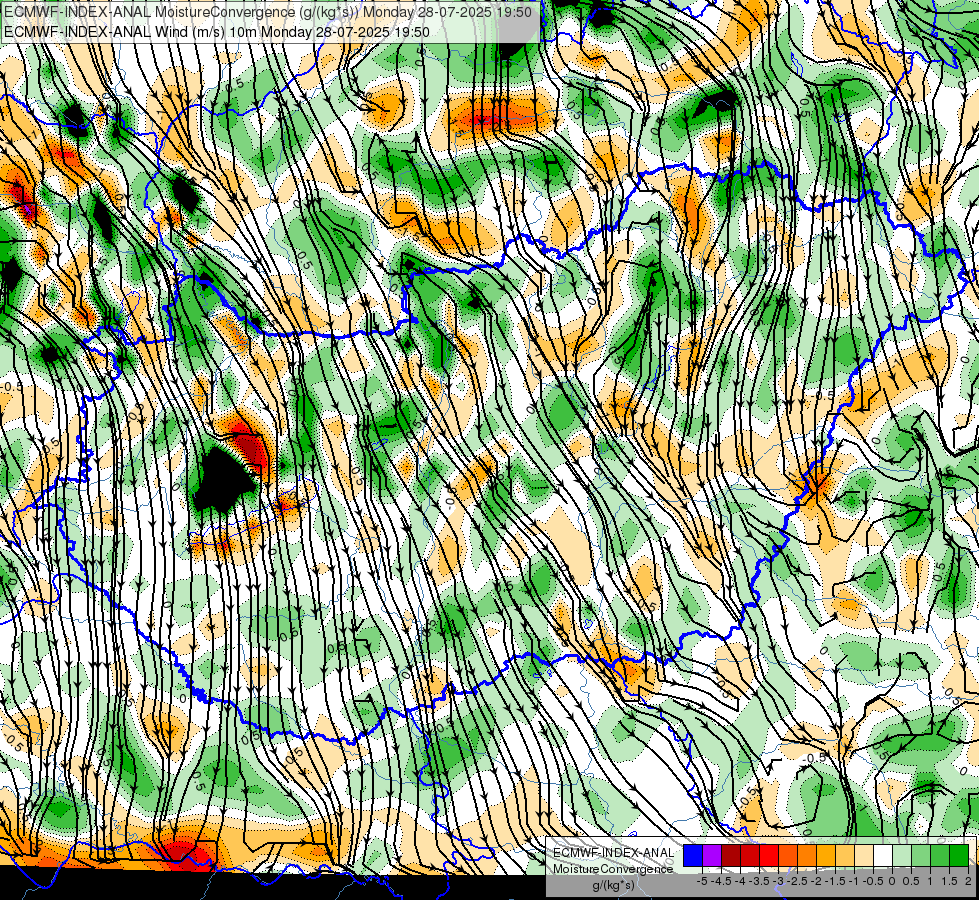Screen dimensions: 979x900
Task: Pick the palest green swatch between 0 and 0.5
Action: pyautogui.click(x=902, y=856)
